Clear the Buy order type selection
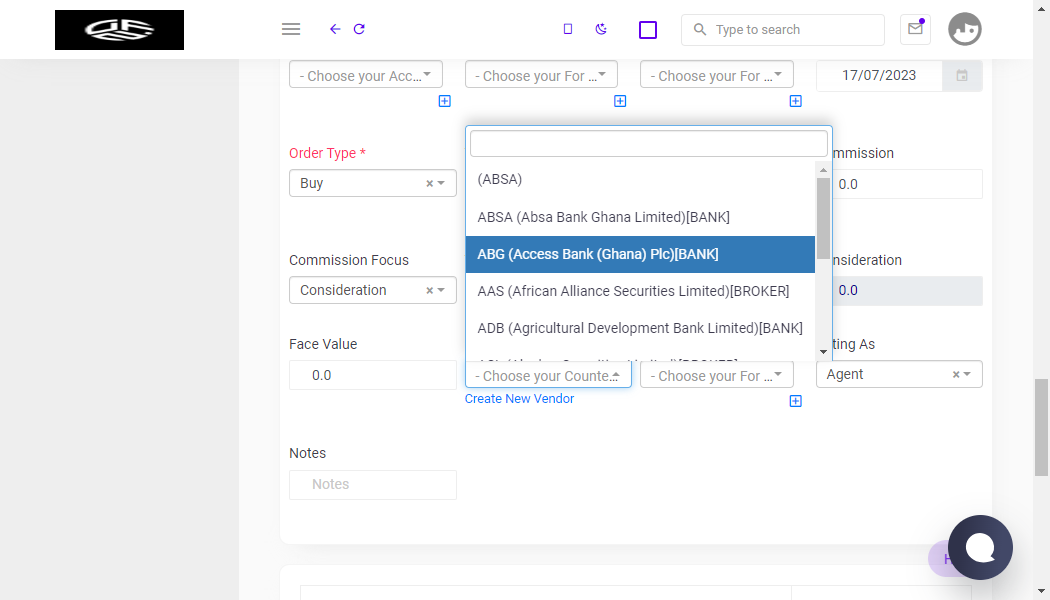This screenshot has height=600, width=1050. (x=429, y=183)
